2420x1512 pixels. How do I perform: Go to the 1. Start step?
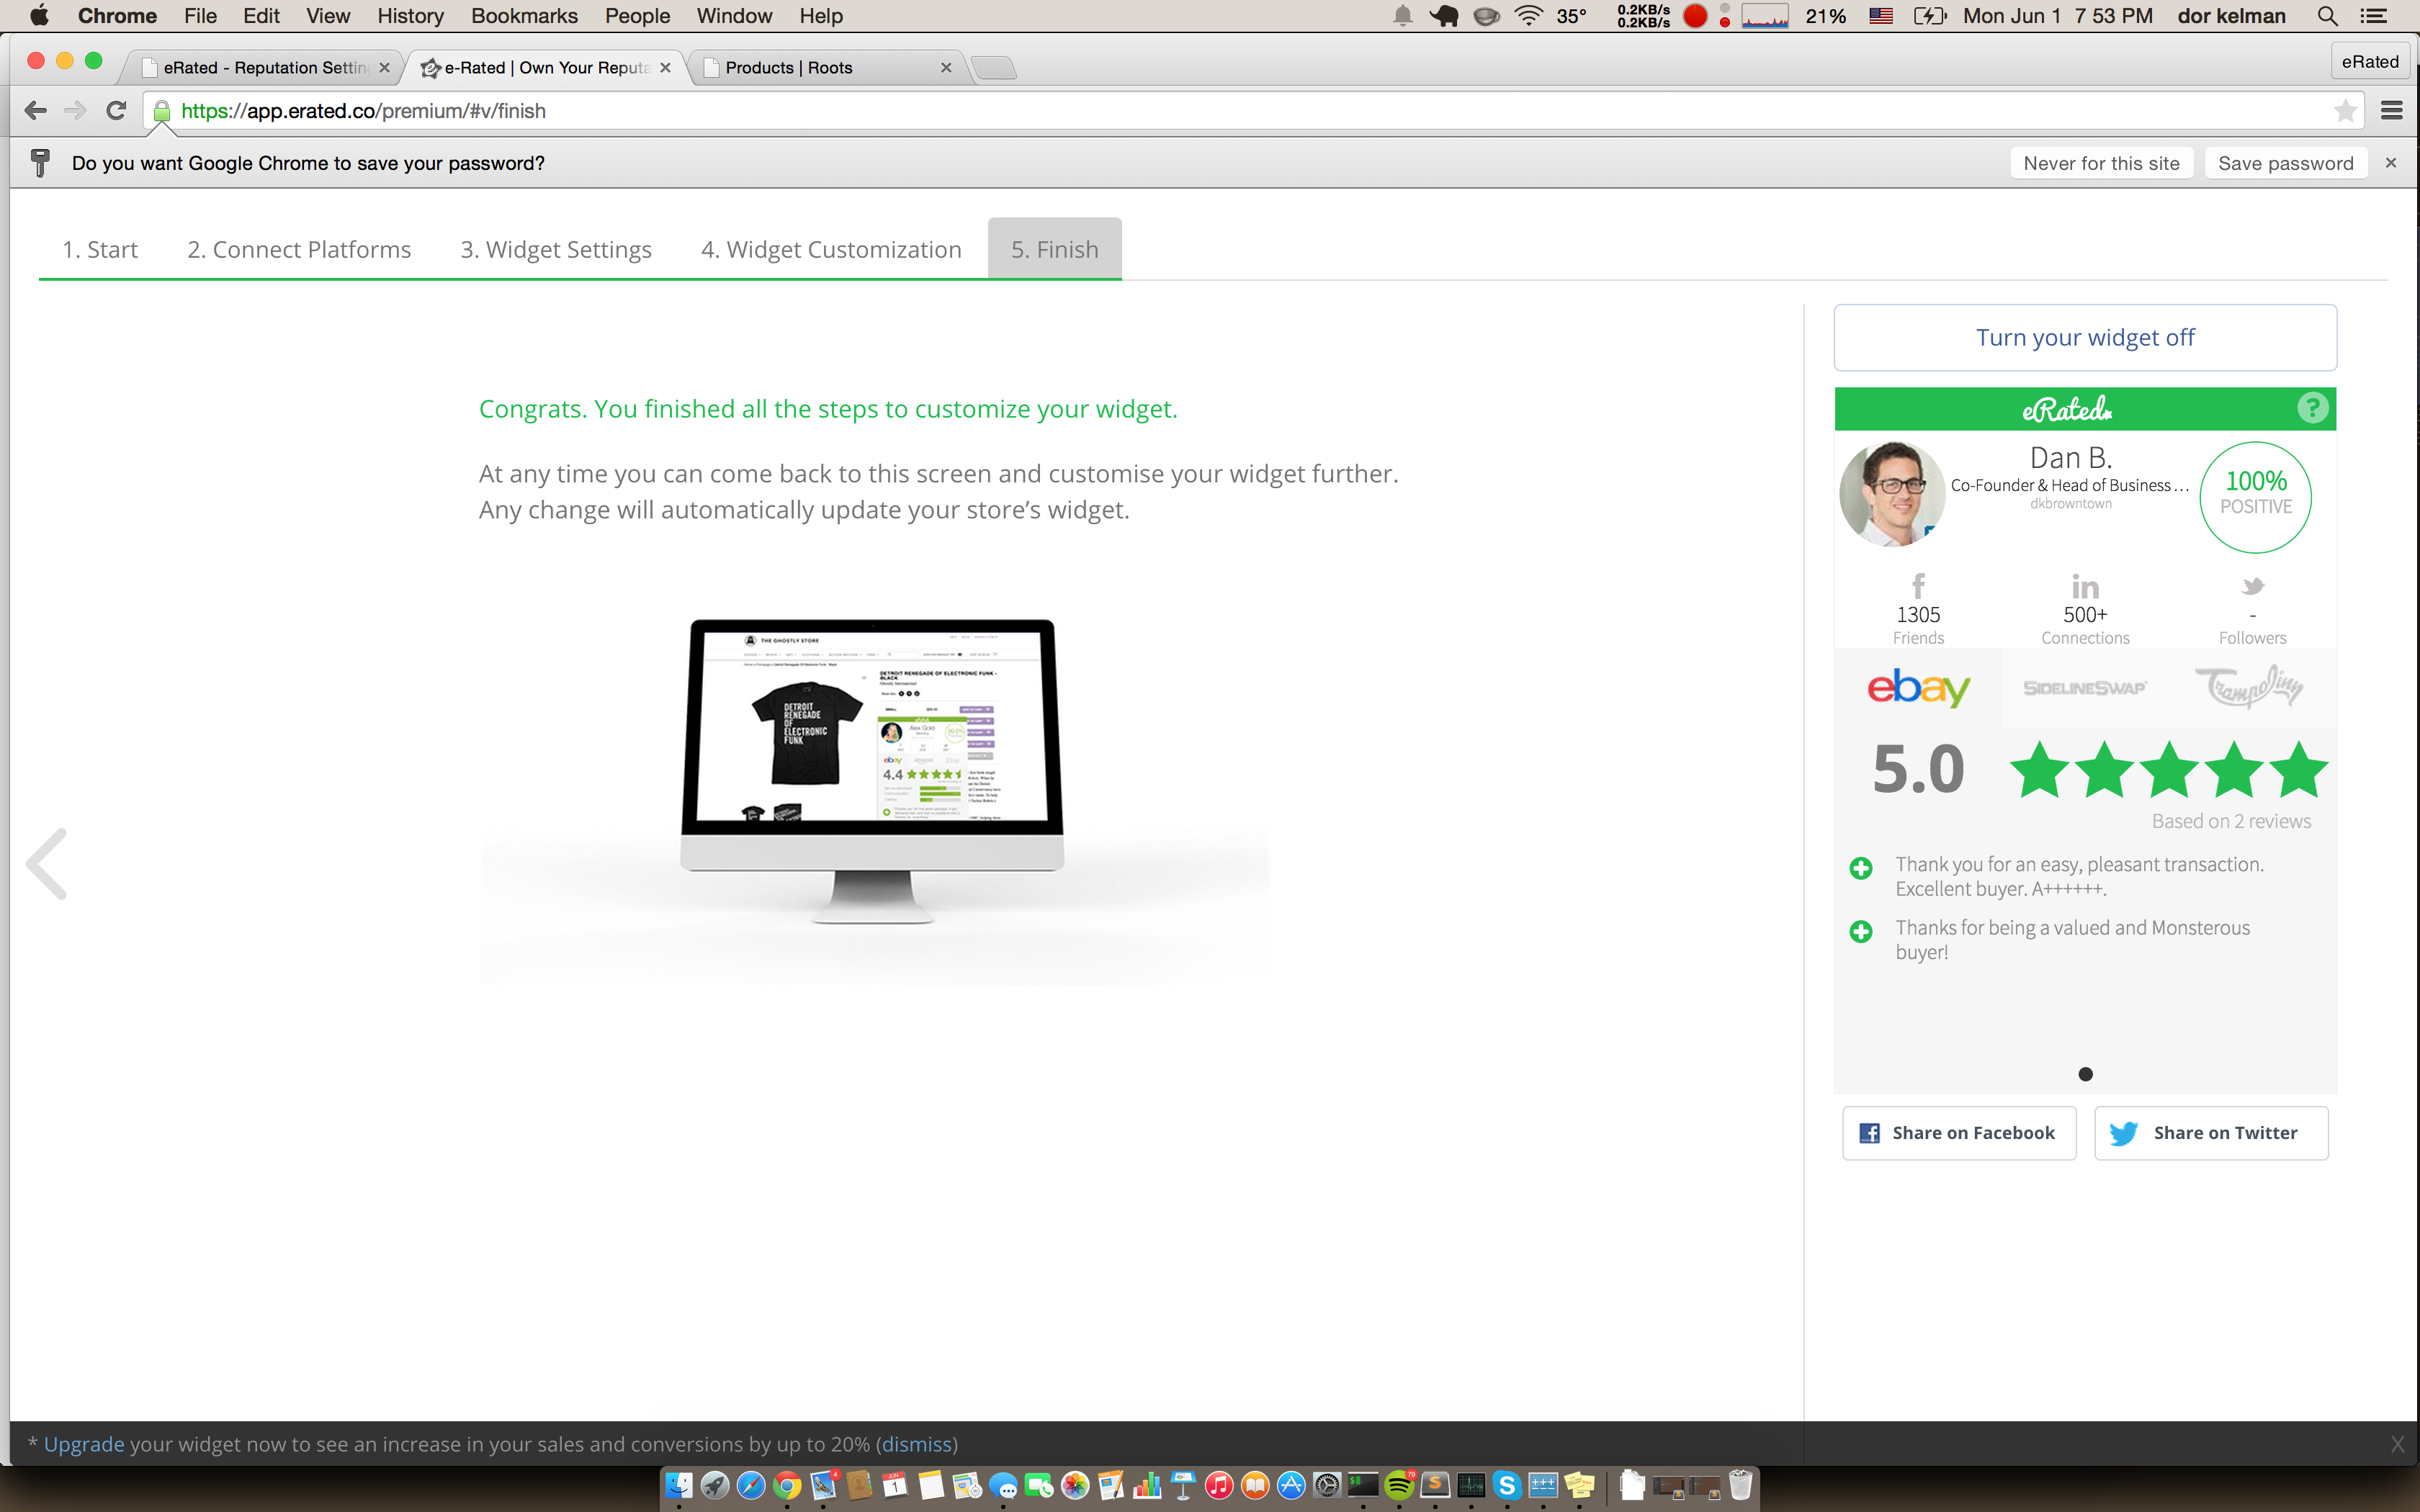[100, 249]
